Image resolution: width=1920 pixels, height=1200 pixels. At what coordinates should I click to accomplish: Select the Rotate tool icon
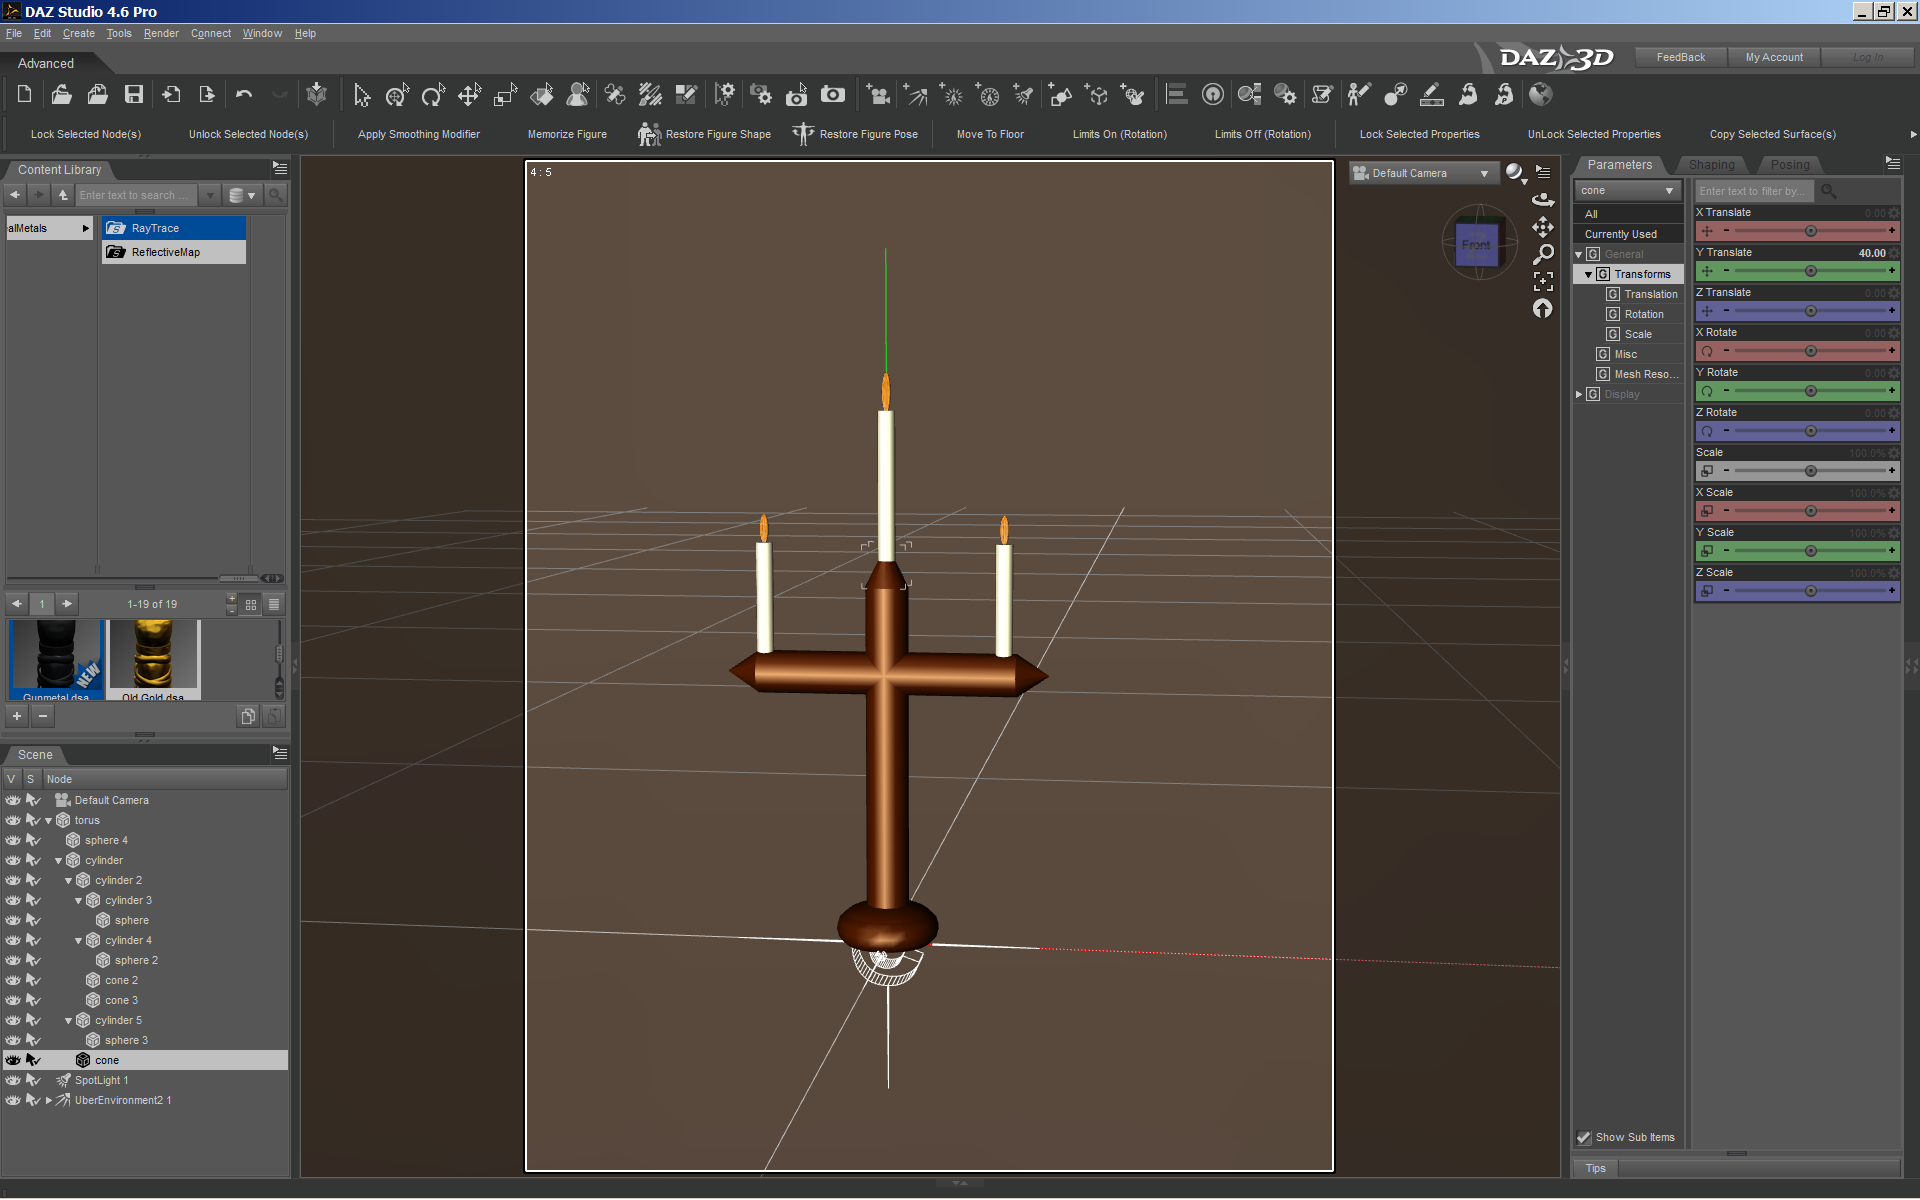[x=432, y=95]
